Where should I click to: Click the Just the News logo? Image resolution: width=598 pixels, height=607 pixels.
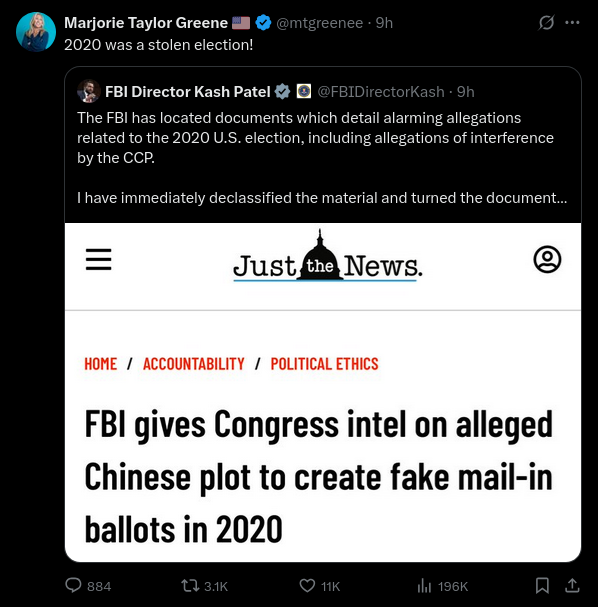coord(327,256)
